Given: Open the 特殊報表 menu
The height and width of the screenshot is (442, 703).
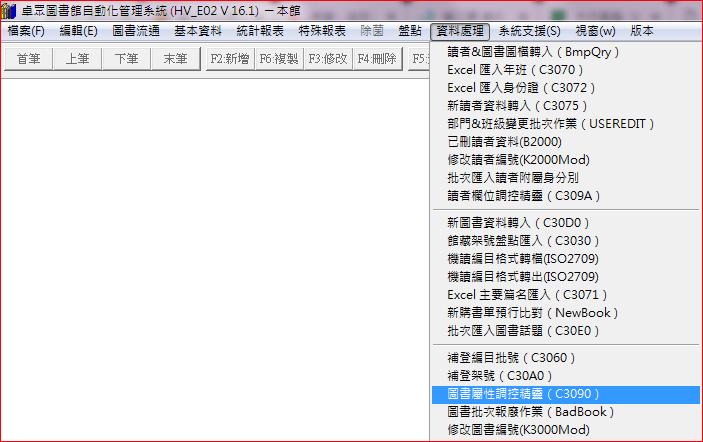Looking at the screenshot, I should 322,31.
